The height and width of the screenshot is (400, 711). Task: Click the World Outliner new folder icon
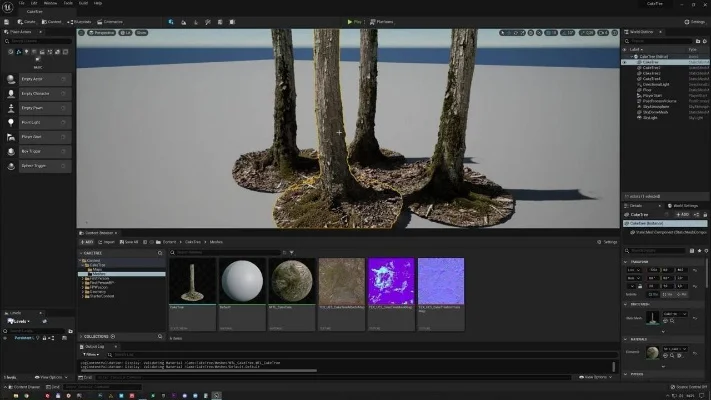point(698,41)
